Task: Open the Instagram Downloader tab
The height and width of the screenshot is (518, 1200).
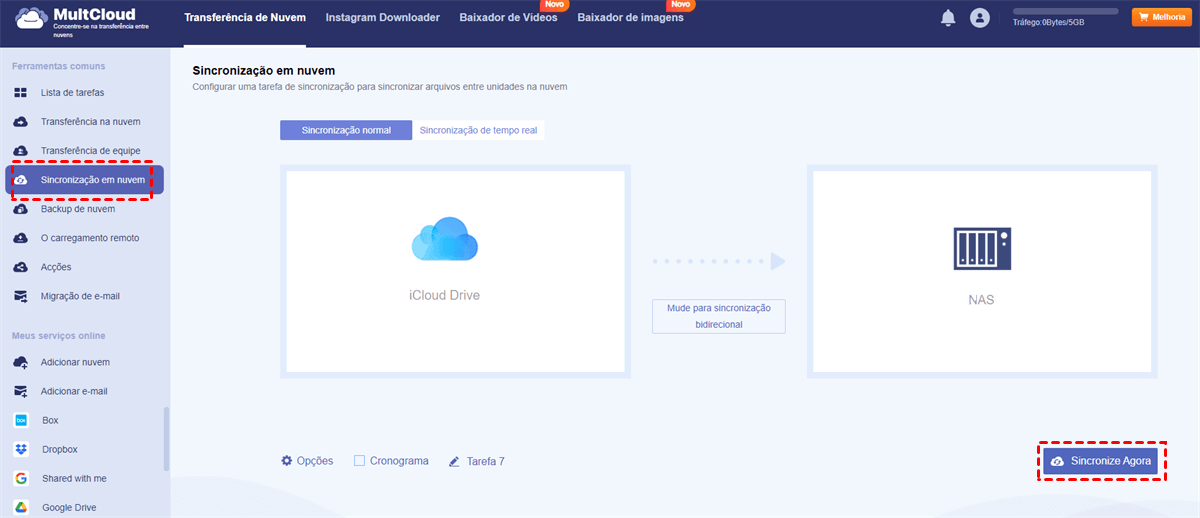Action: (x=383, y=18)
